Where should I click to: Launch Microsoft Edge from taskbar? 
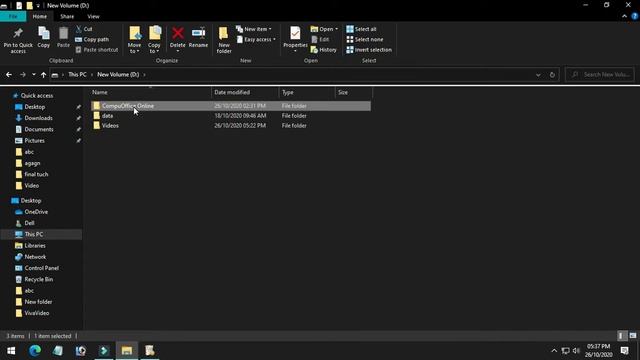click(35, 351)
